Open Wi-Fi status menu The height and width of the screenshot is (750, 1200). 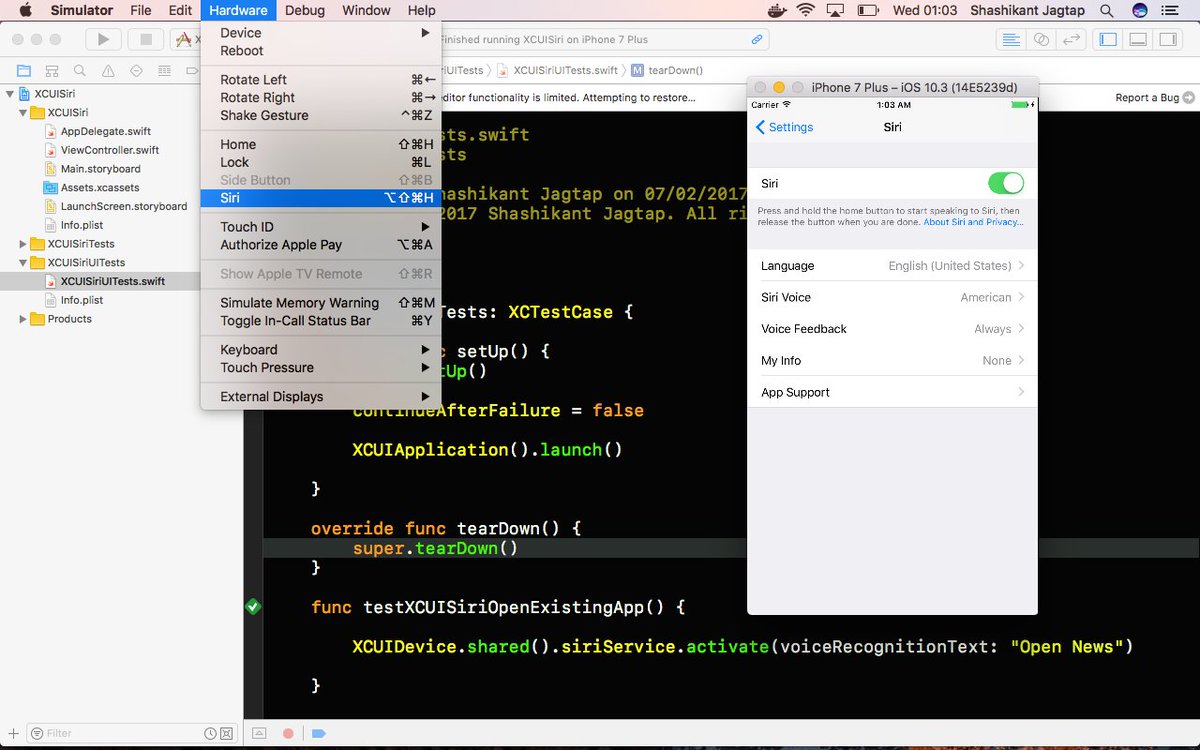[806, 11]
